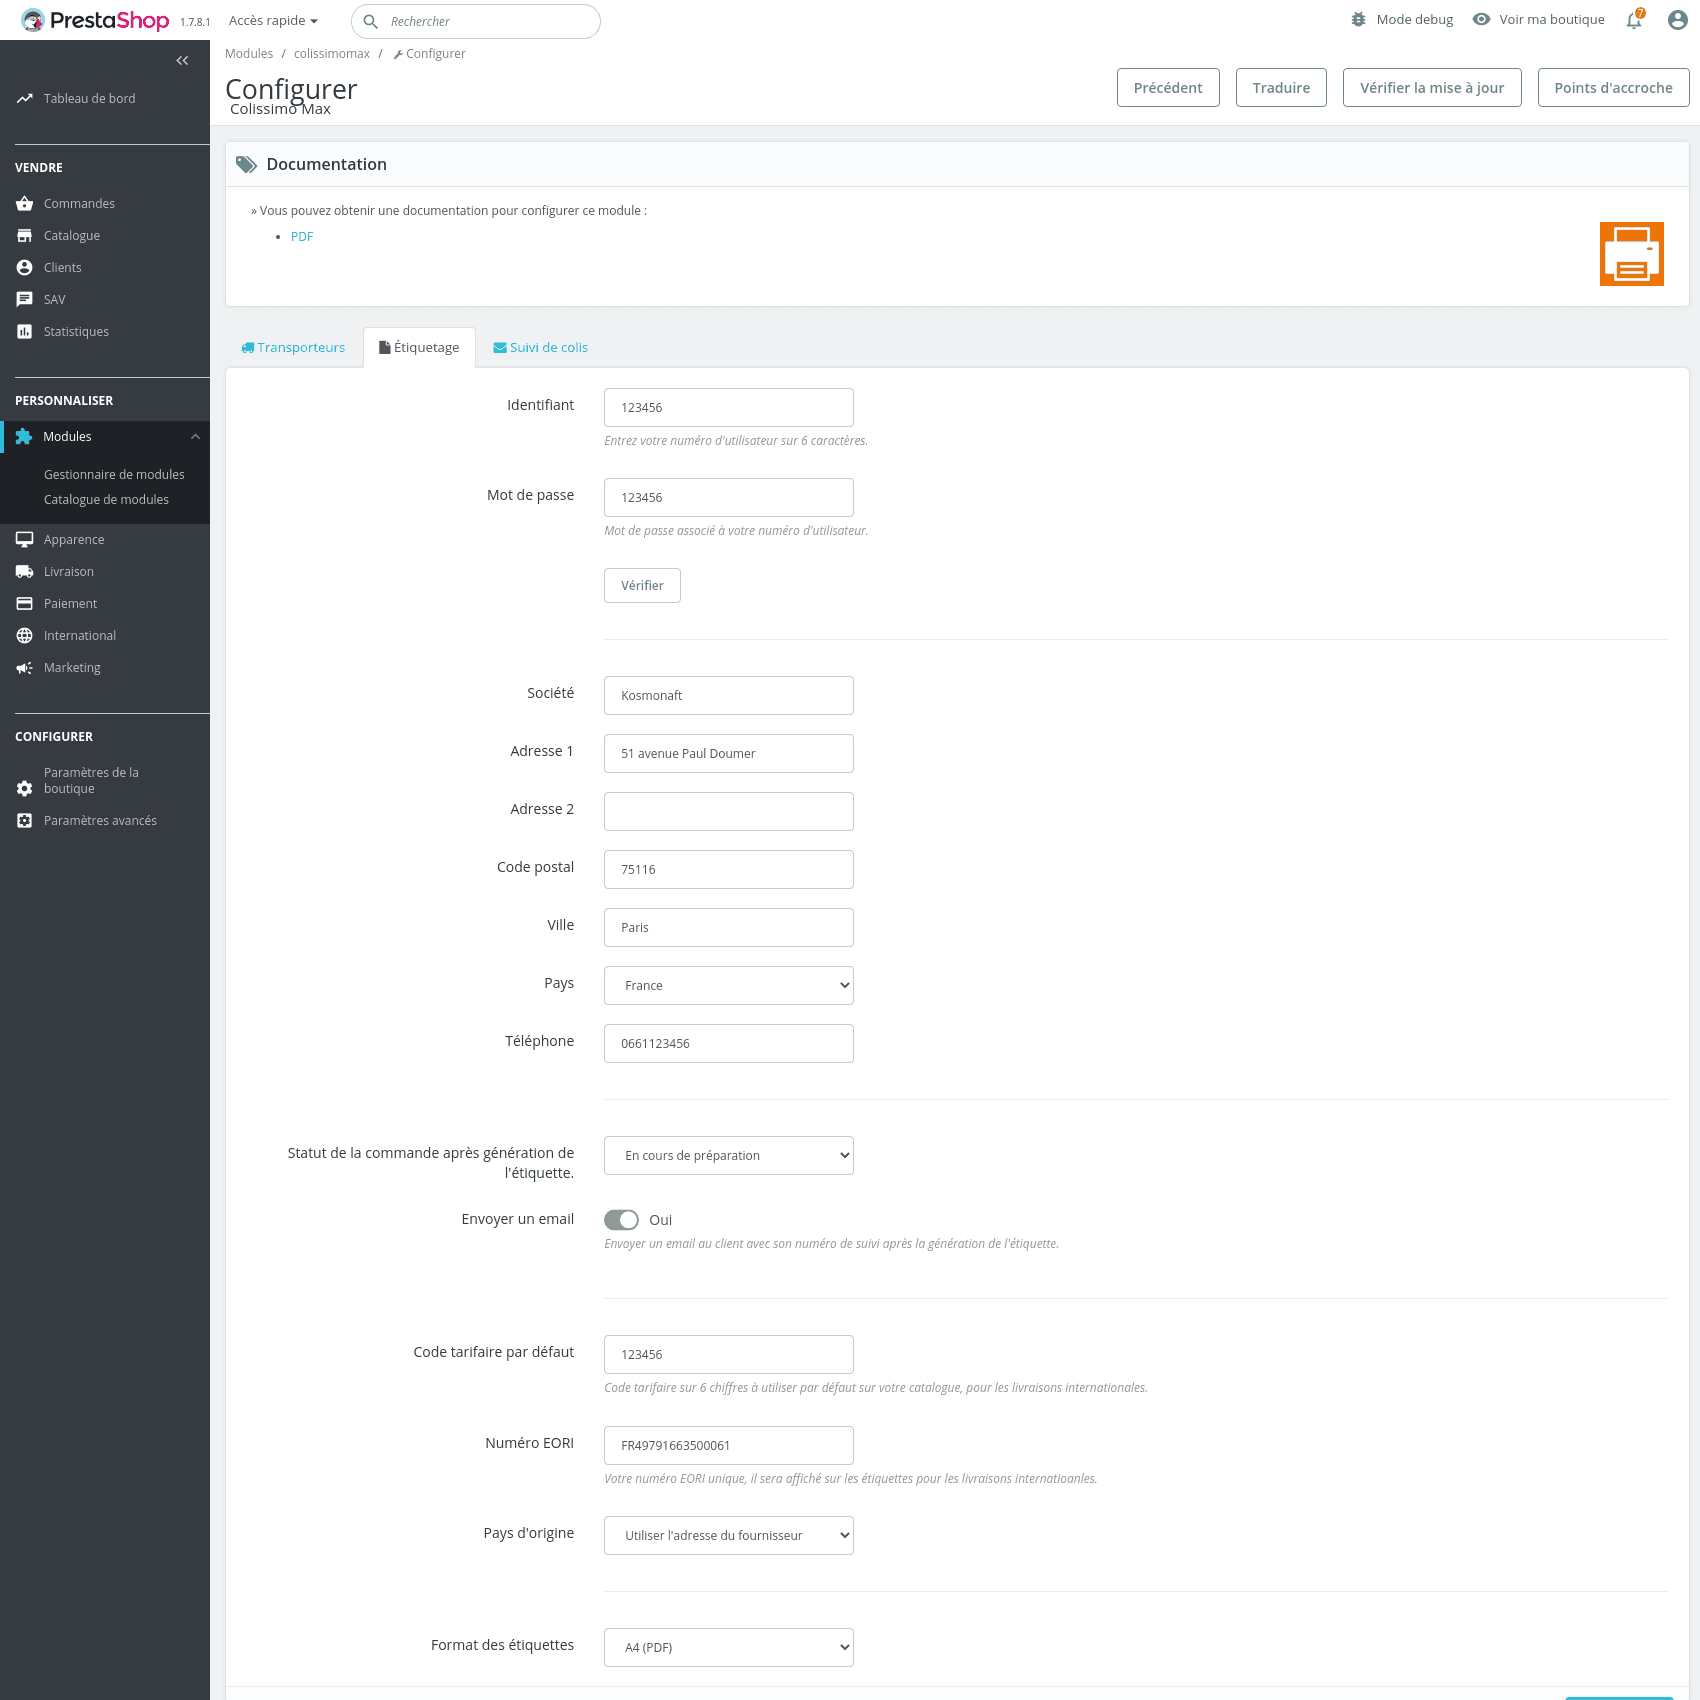Expand the order status dropdown 'En cours de préparation'
The width and height of the screenshot is (1700, 1700).
pos(728,1156)
